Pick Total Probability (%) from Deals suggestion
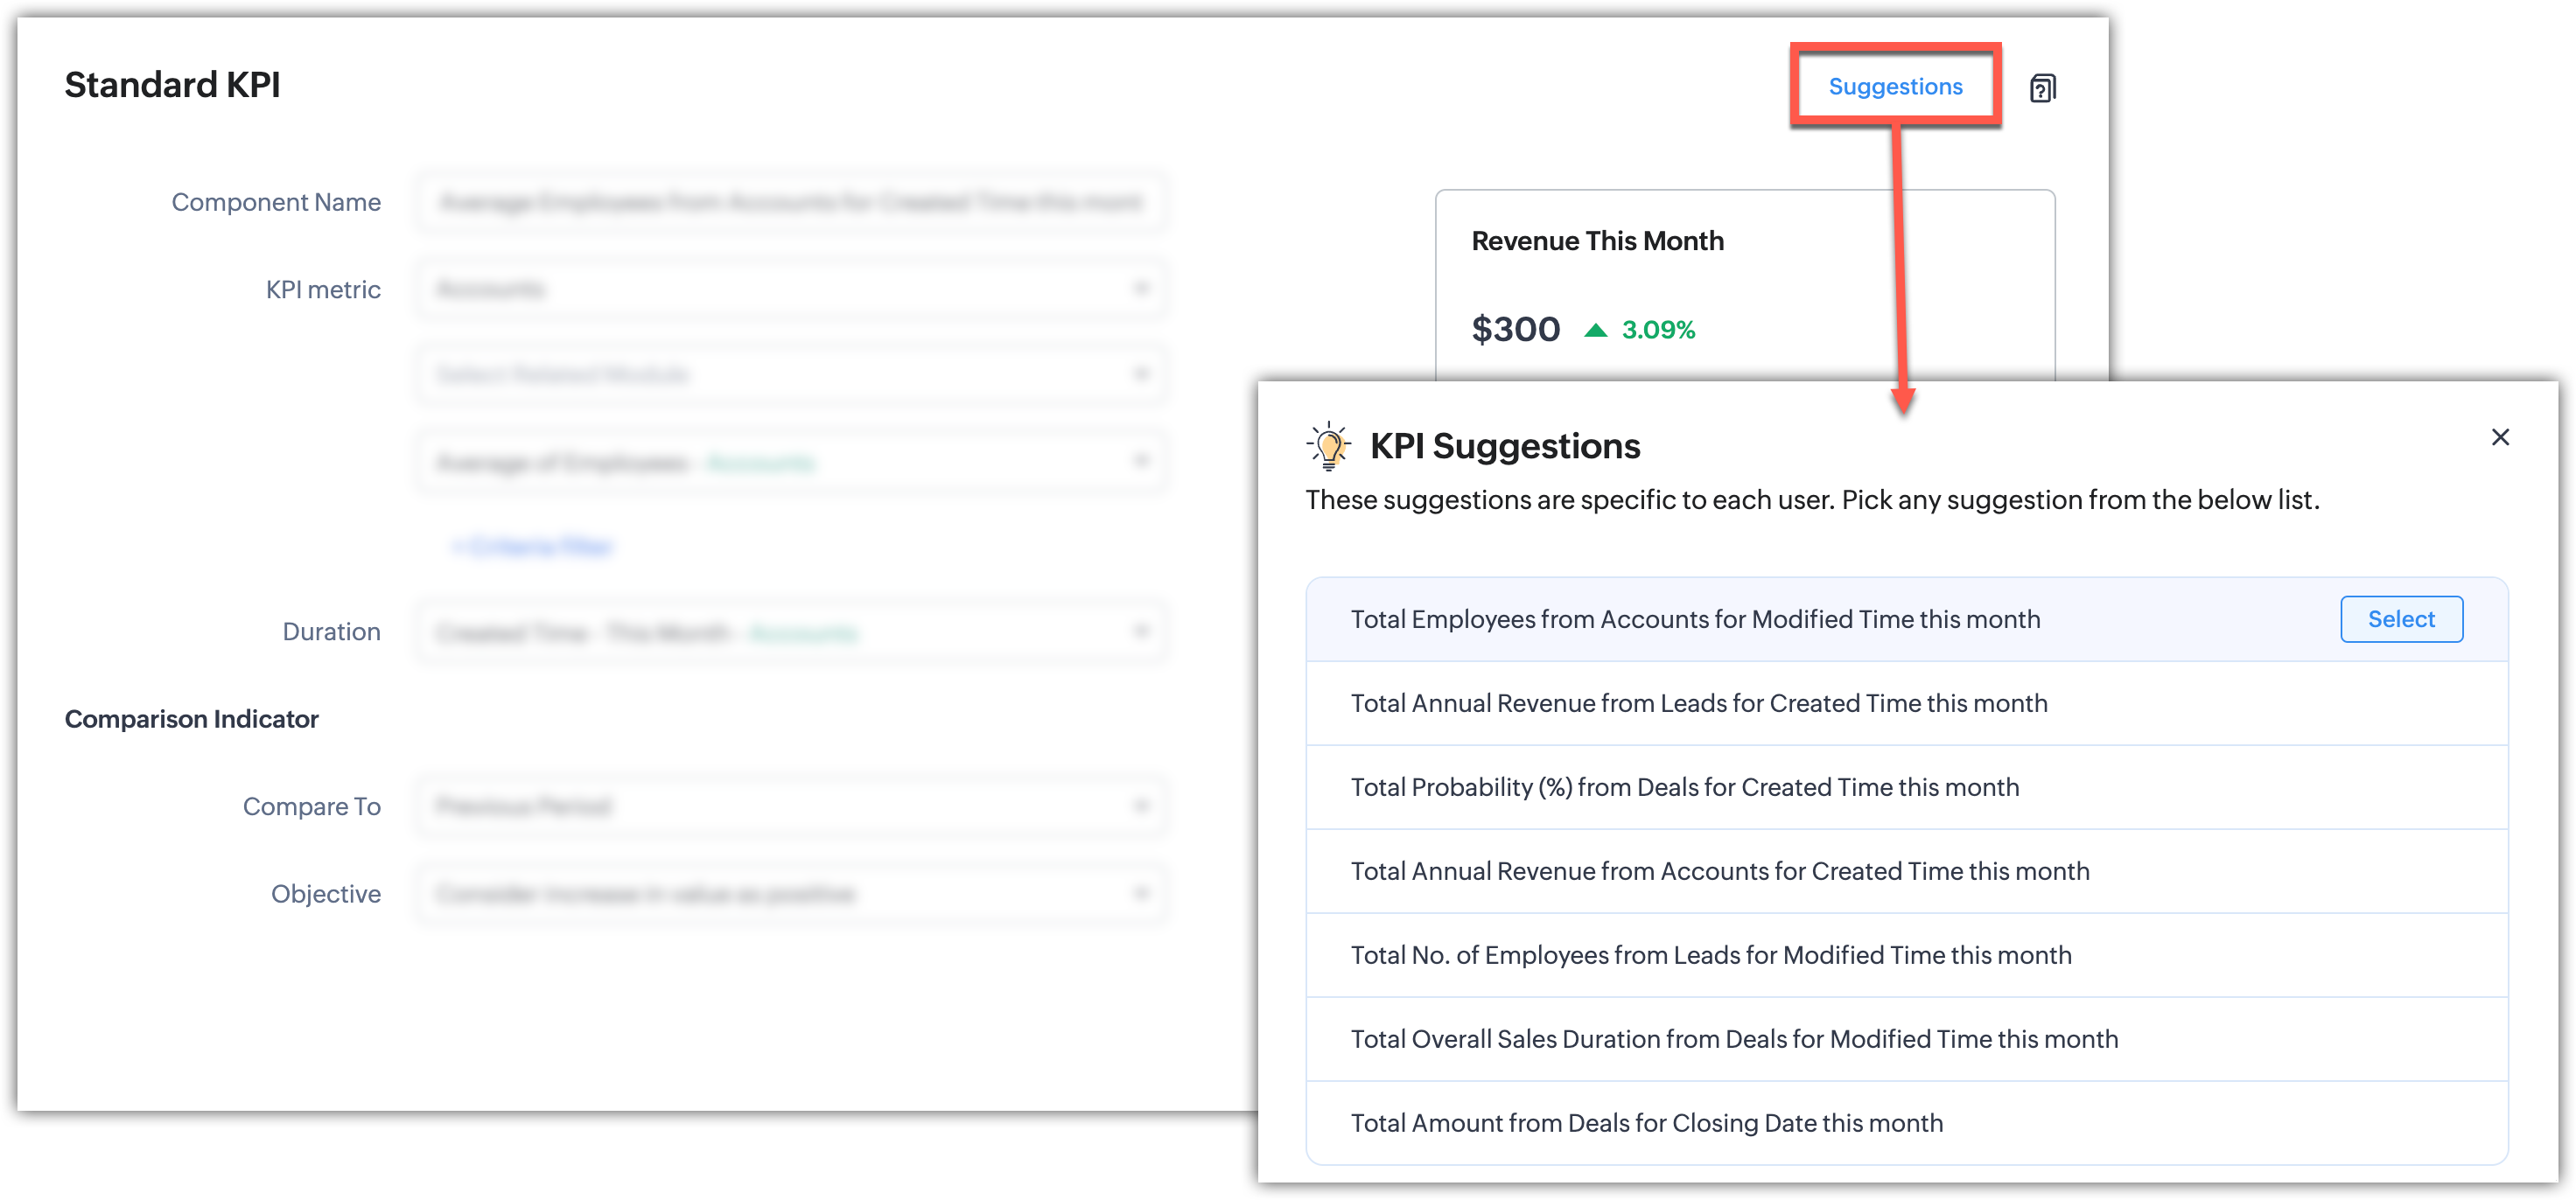Screen dimensions: 2576x1200 (x=1684, y=787)
